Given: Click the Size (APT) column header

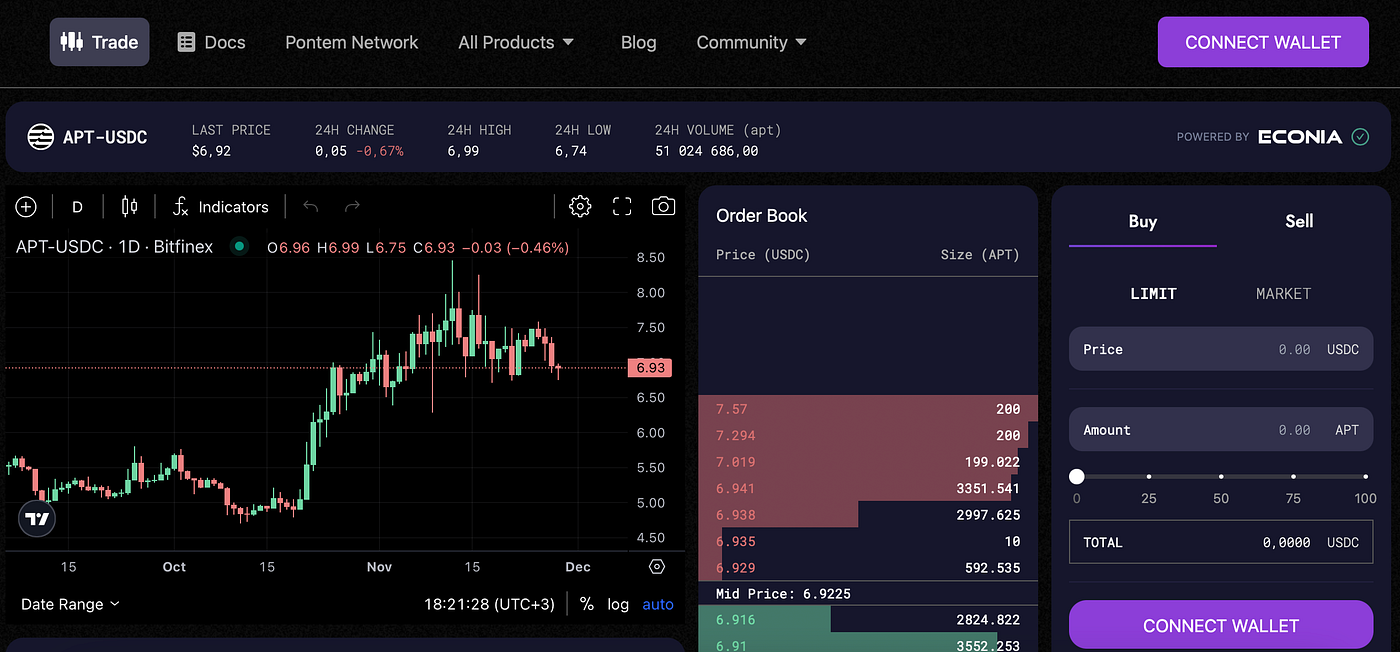Looking at the screenshot, I should [x=980, y=255].
